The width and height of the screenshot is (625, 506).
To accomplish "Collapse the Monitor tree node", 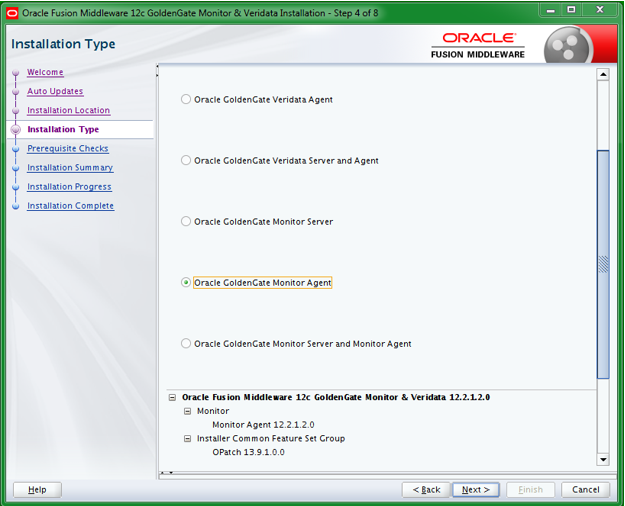I will click(187, 411).
